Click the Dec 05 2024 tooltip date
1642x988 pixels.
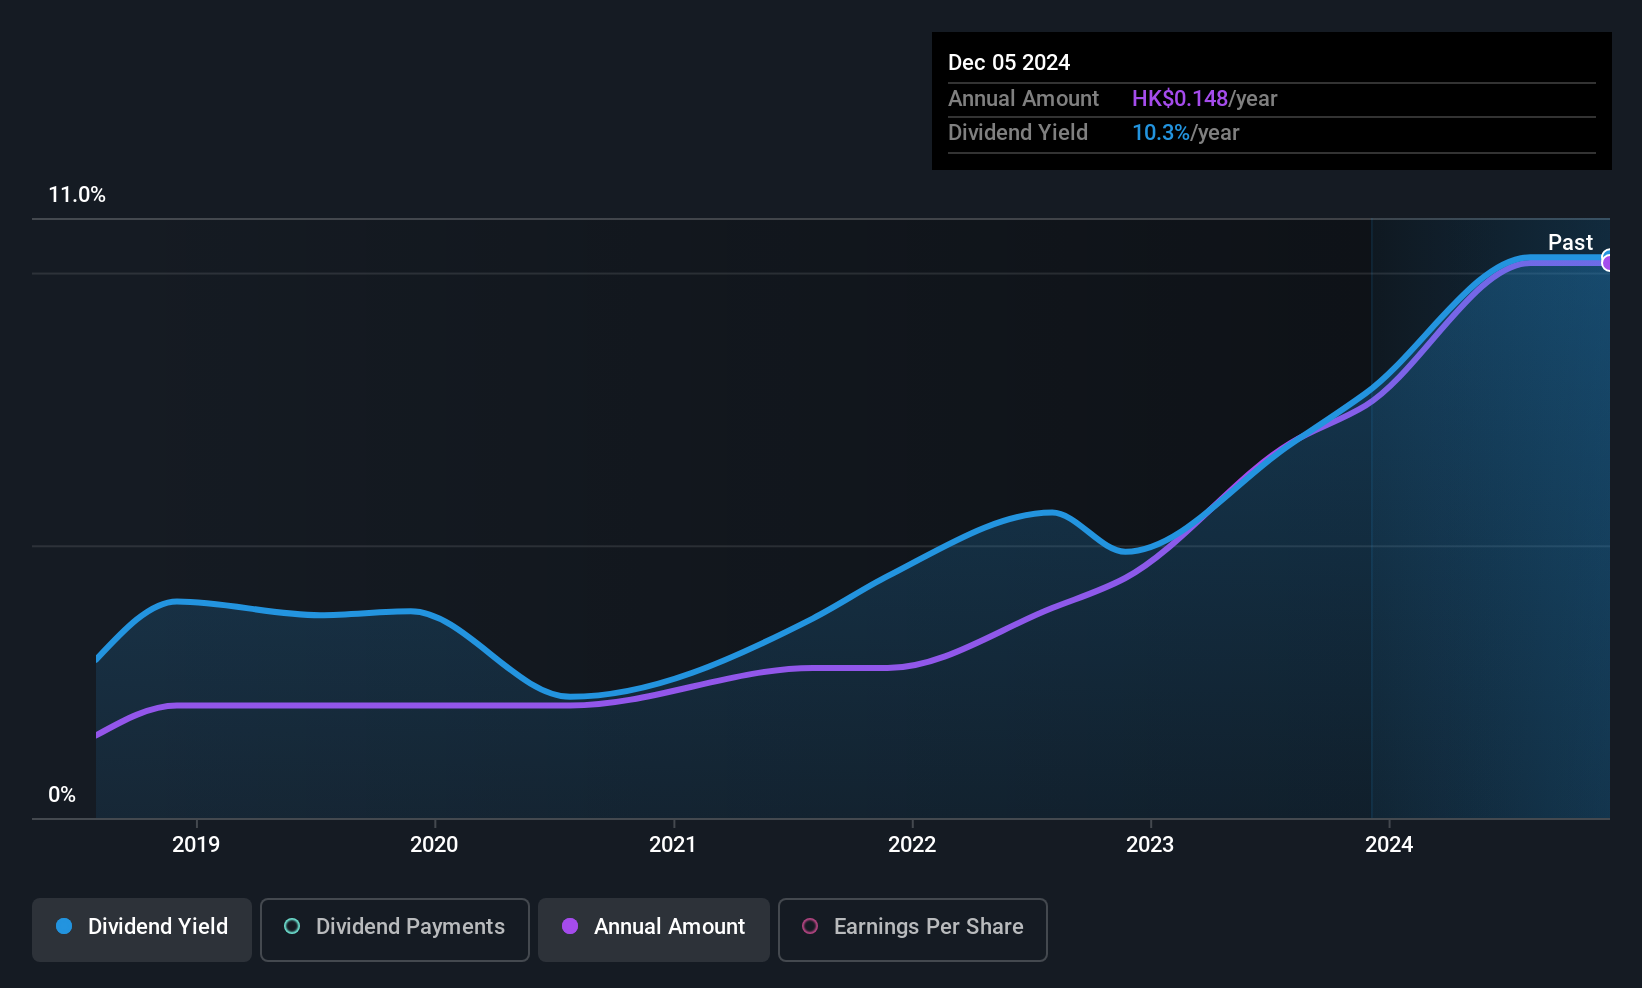[x=1009, y=62]
